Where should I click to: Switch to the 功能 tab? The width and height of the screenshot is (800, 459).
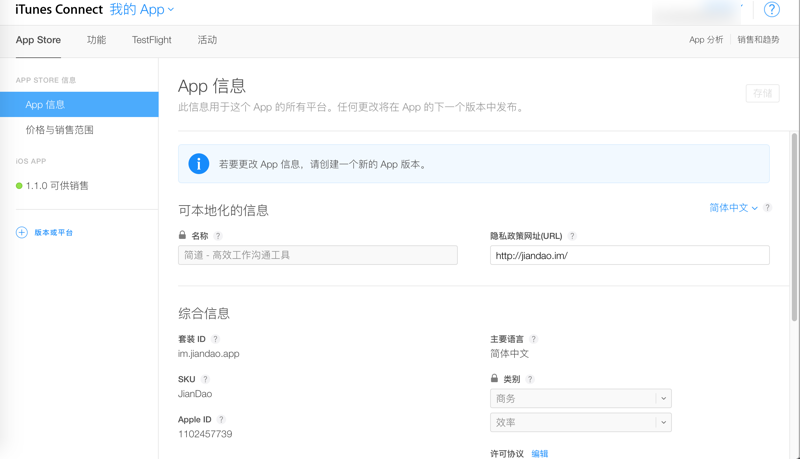click(96, 40)
